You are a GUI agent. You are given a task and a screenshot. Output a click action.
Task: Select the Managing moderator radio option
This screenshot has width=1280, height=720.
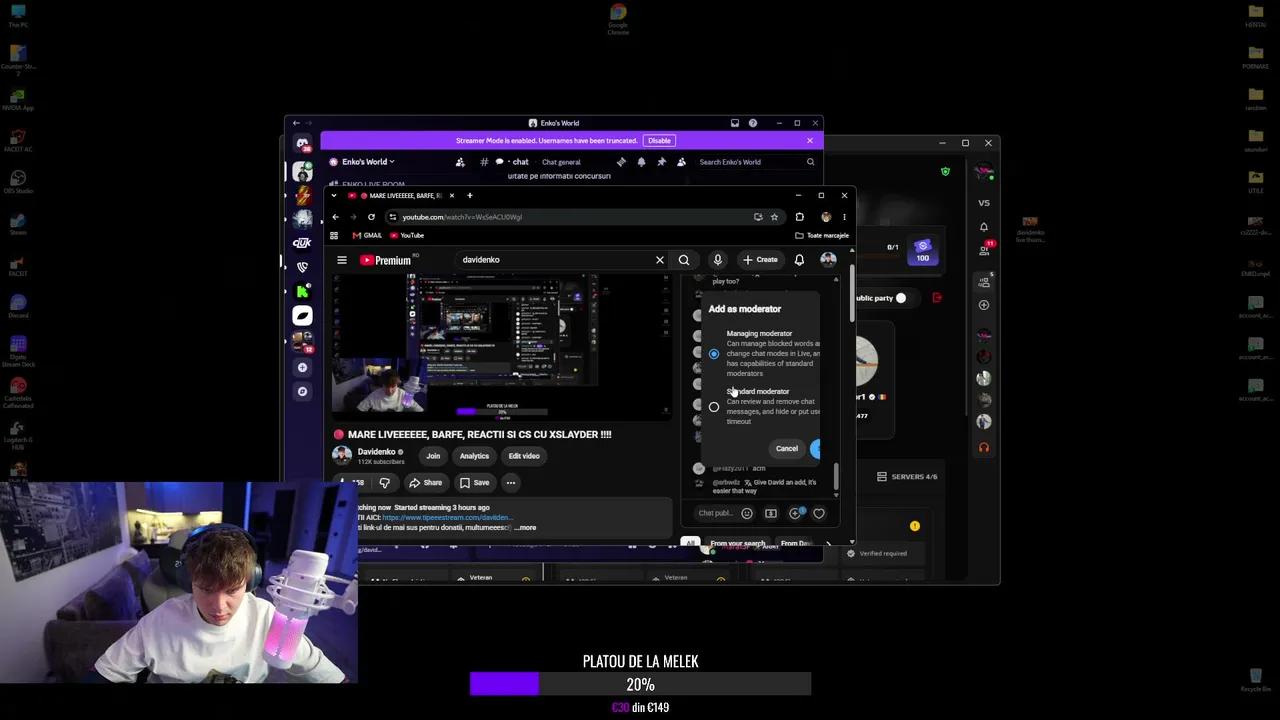(713, 354)
